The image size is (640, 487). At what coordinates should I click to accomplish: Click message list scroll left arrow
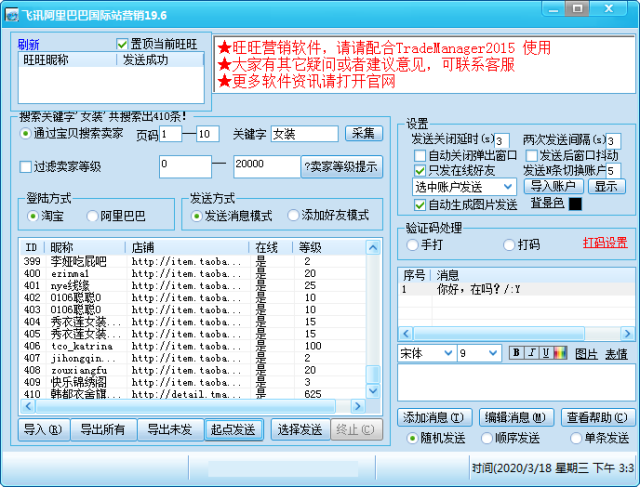tap(405, 334)
